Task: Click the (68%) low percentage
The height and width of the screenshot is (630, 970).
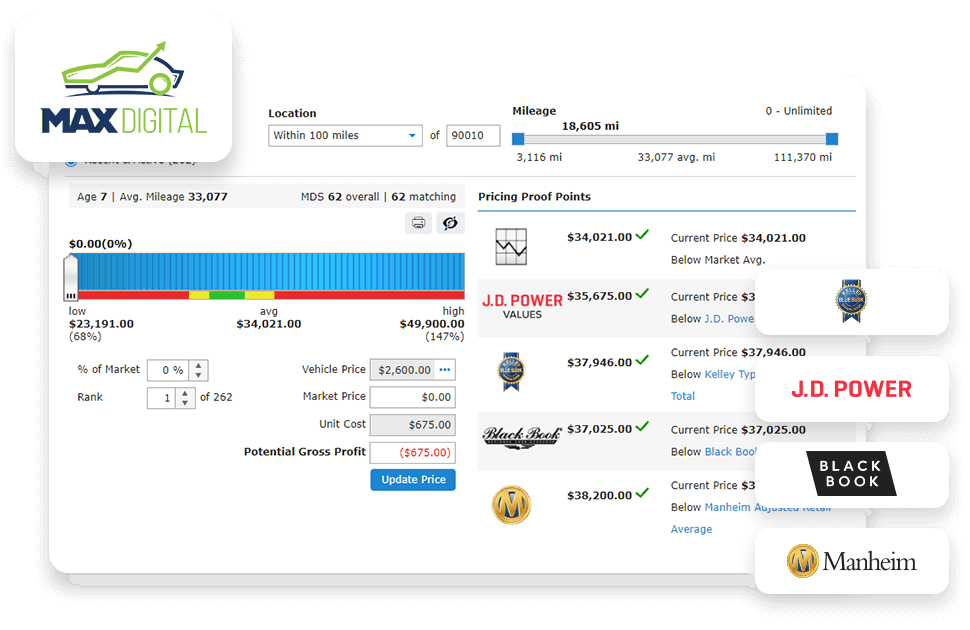Action: click(85, 337)
